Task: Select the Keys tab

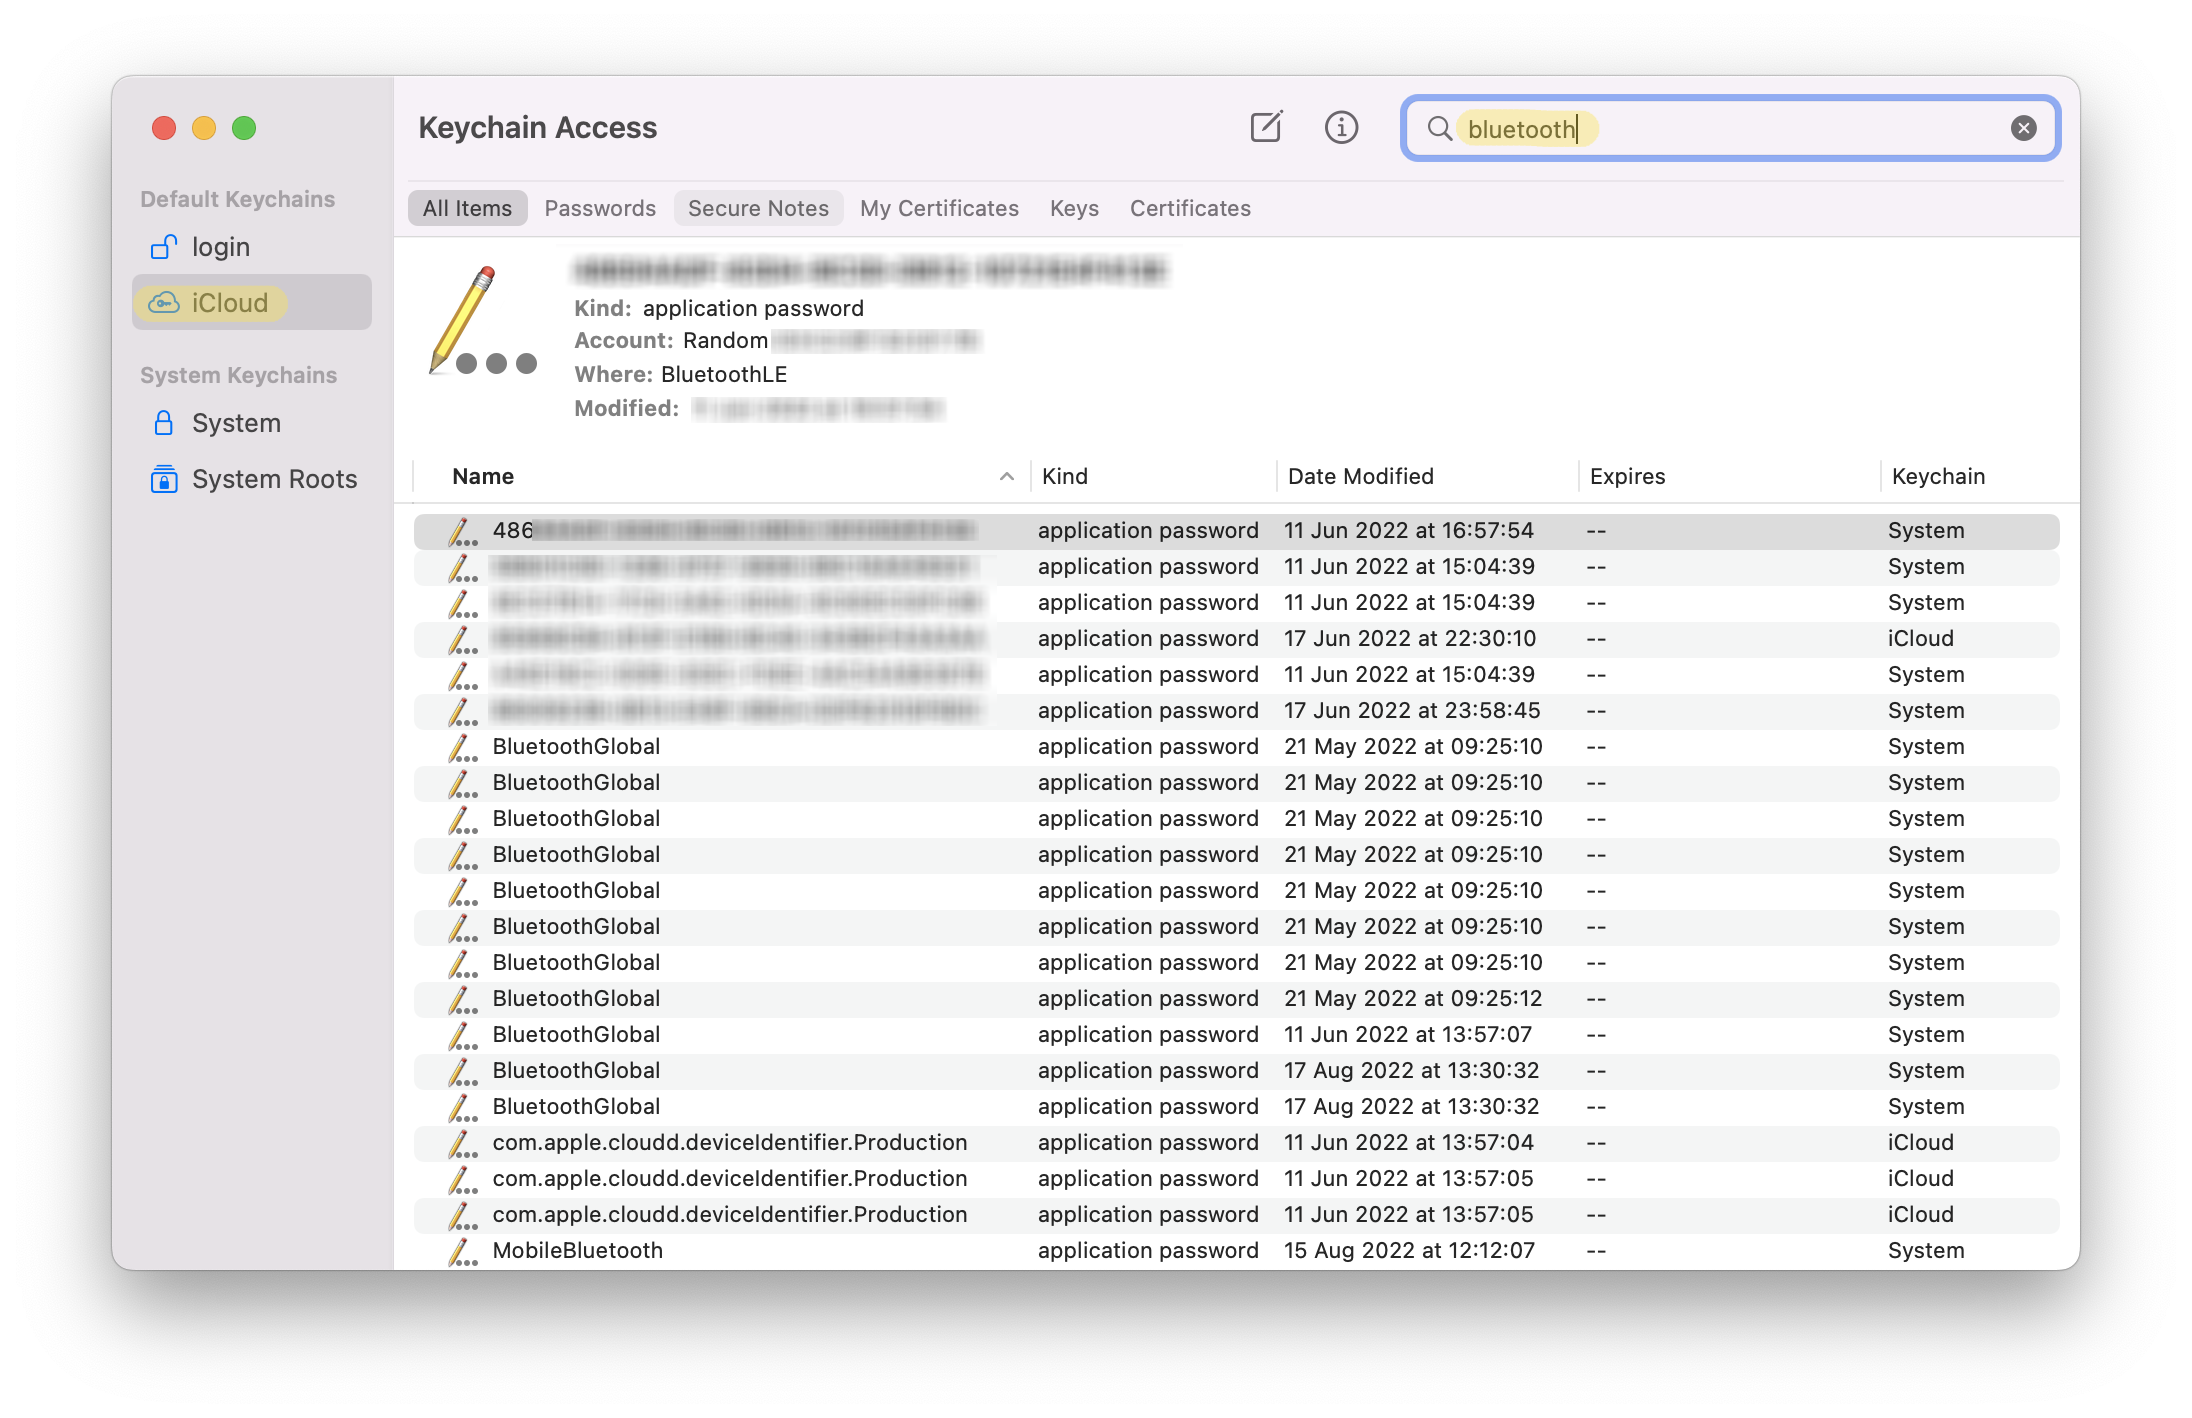Action: point(1073,208)
